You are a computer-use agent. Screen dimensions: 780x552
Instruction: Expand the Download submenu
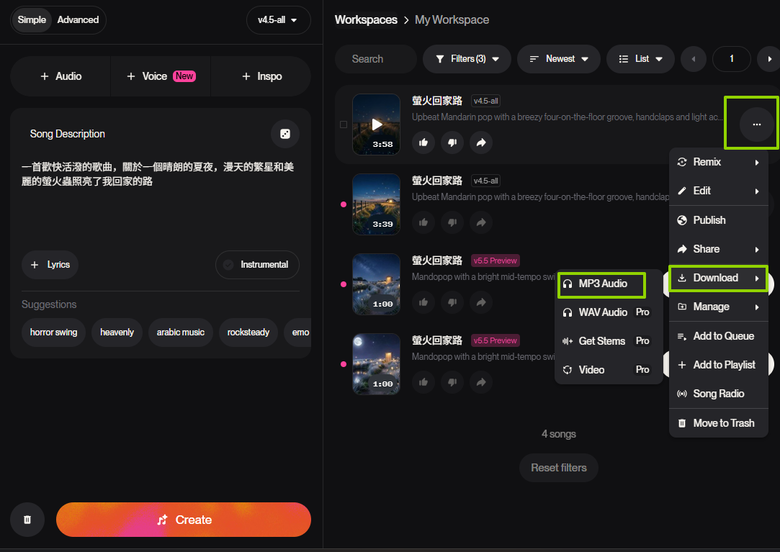(x=718, y=278)
